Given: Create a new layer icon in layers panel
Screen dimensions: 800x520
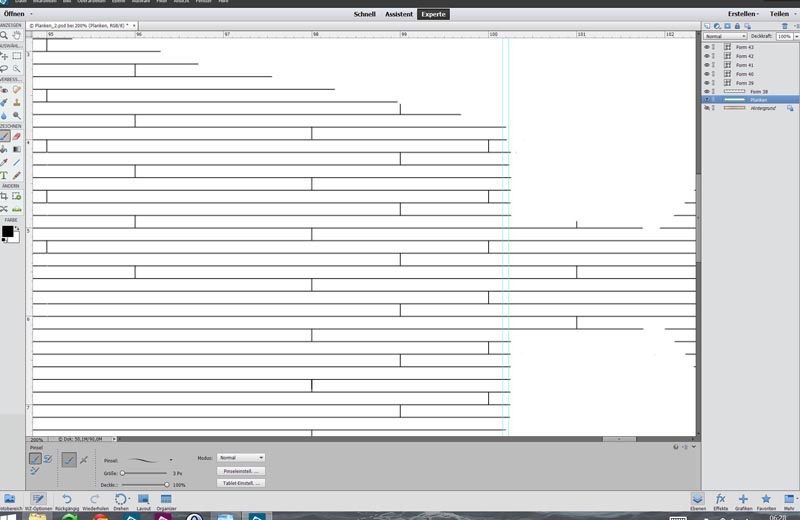Looking at the screenshot, I should point(707,26).
